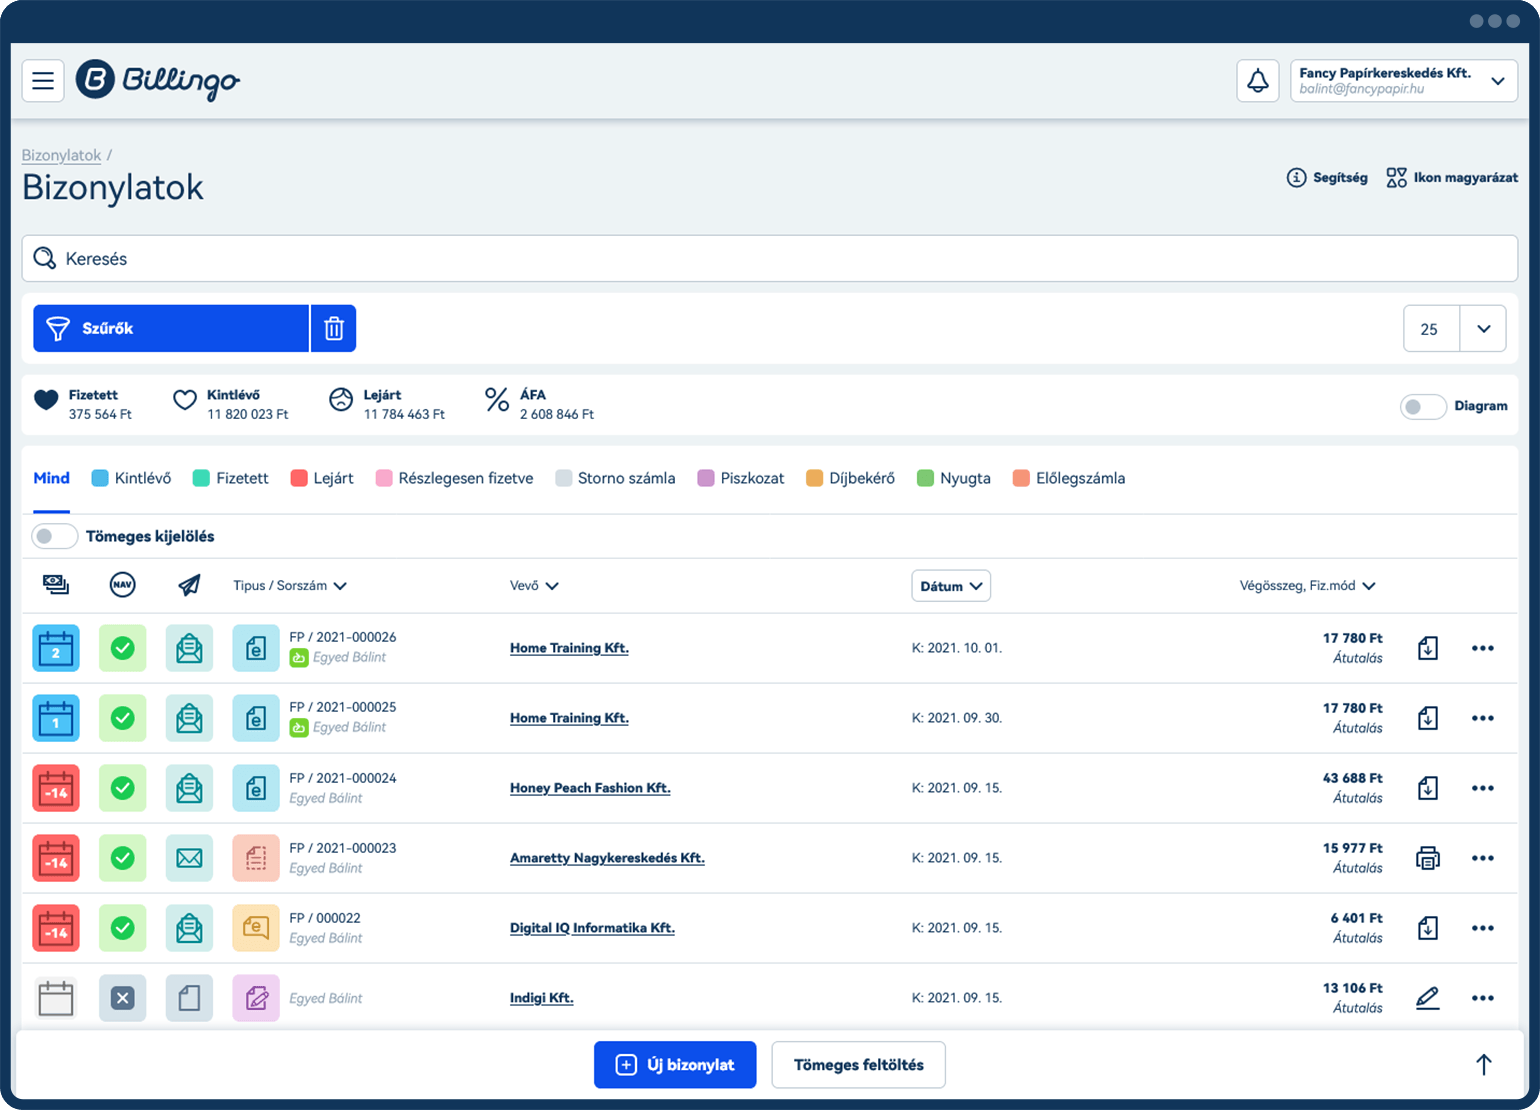Filter by Lejárt status
The height and width of the screenshot is (1110, 1540).
coord(322,478)
